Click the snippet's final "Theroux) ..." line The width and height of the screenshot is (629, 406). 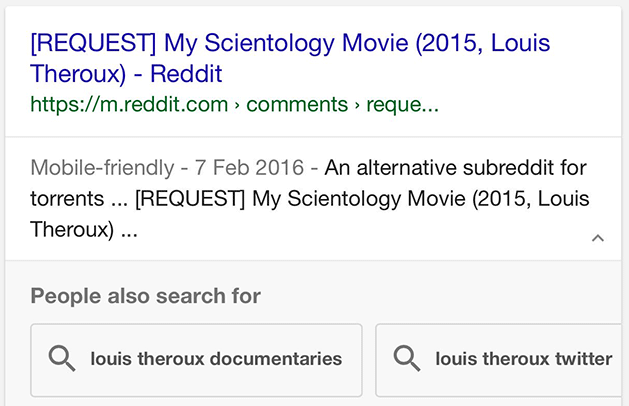pos(84,231)
